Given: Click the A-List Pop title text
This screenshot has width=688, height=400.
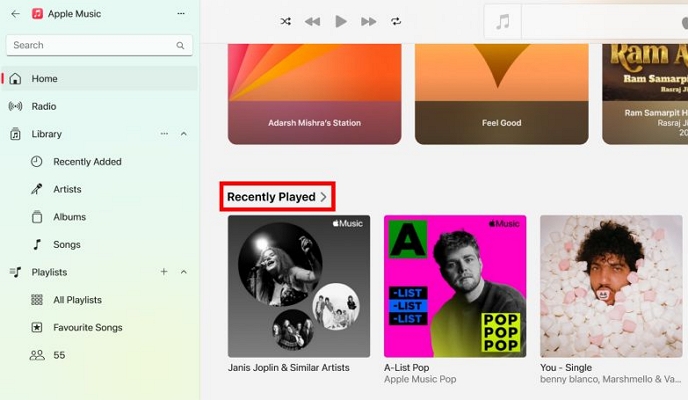Looking at the screenshot, I should pyautogui.click(x=407, y=368).
